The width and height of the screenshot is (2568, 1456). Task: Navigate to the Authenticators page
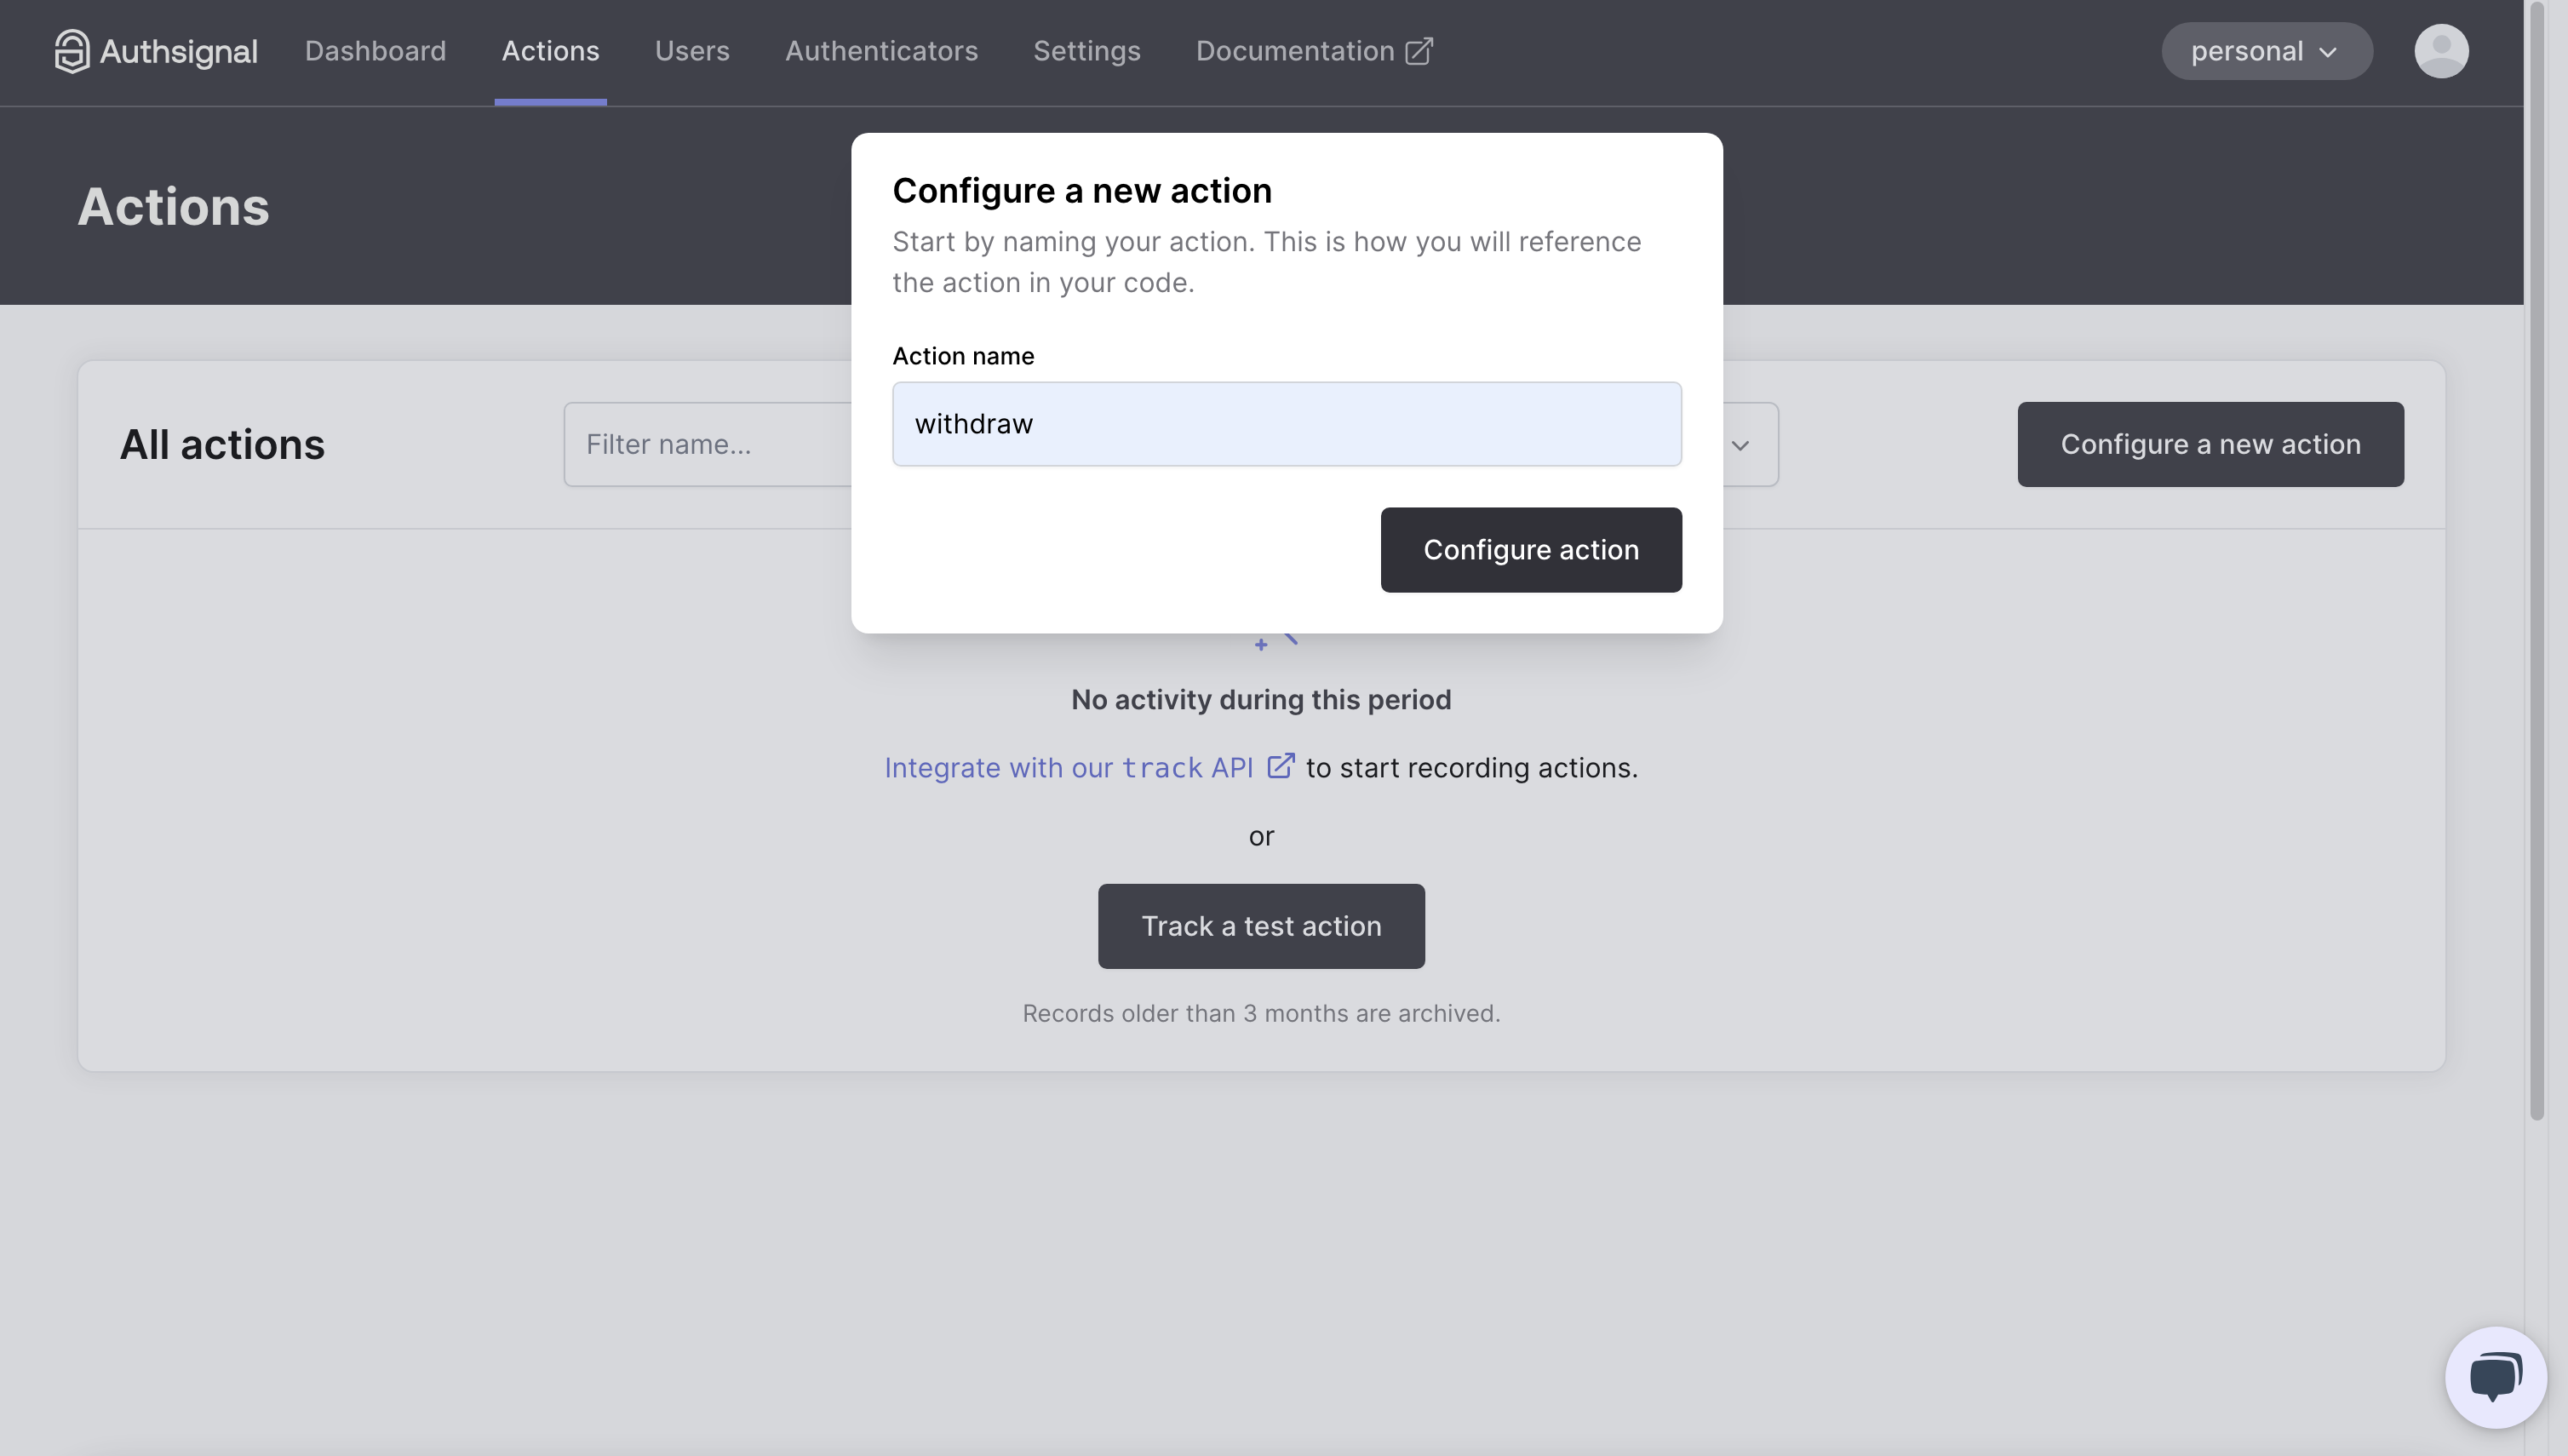point(881,50)
